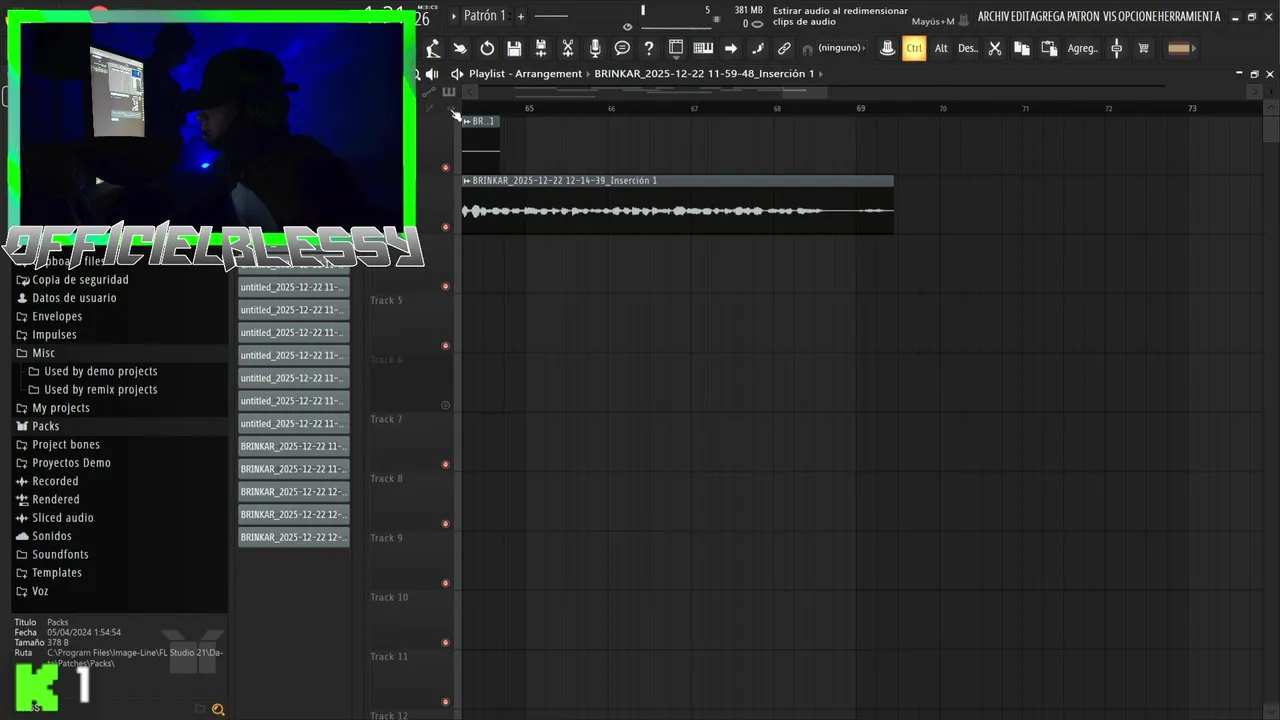Click the paste clipboard icon

[1049, 48]
